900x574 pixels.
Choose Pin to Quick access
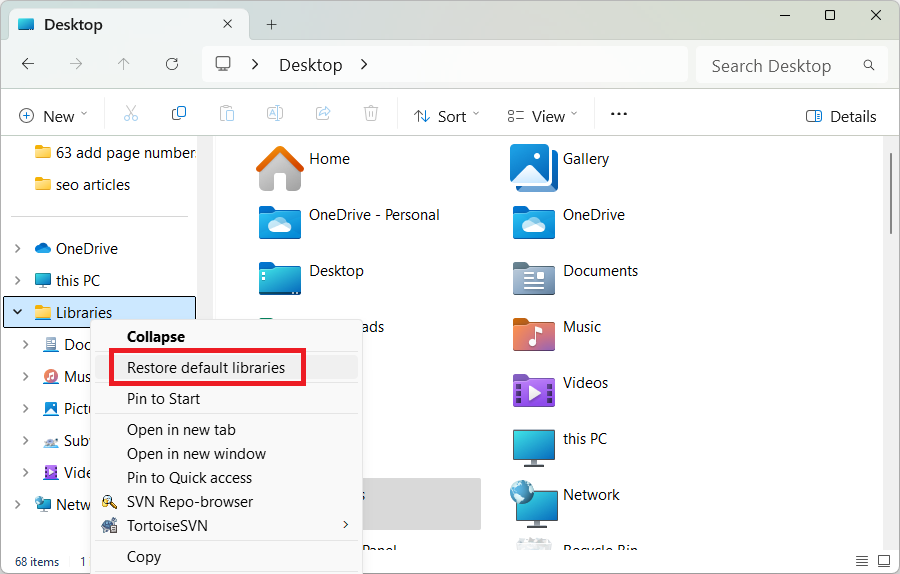[x=189, y=478]
